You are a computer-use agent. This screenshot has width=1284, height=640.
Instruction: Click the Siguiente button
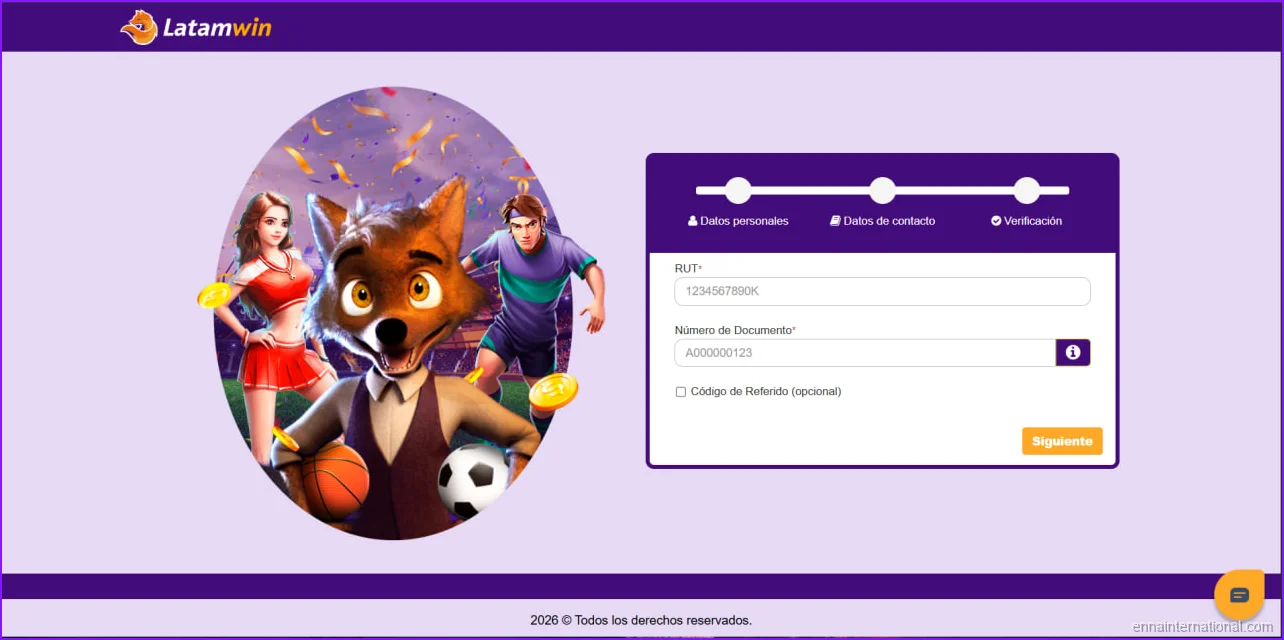[1062, 441]
